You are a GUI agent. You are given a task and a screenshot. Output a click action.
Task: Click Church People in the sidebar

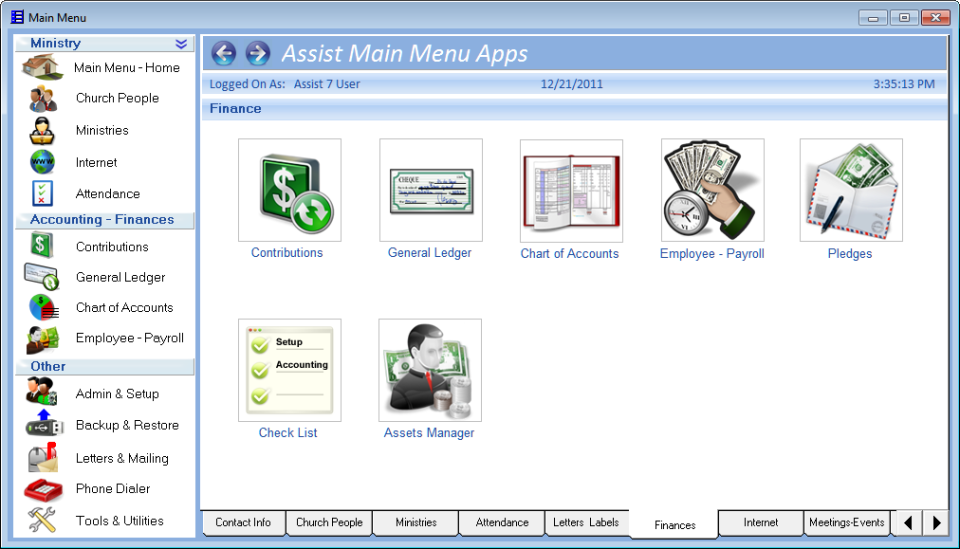[117, 98]
